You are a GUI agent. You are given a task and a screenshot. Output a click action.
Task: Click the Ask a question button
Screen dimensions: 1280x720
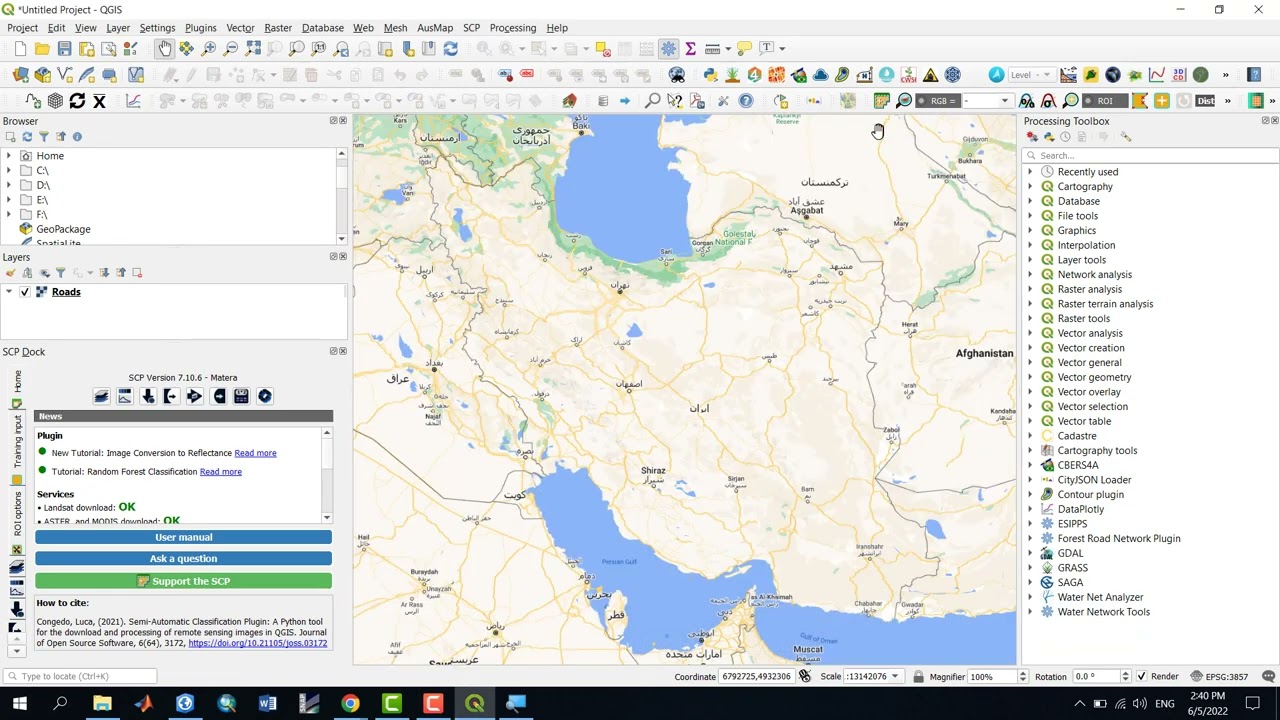[x=183, y=559]
